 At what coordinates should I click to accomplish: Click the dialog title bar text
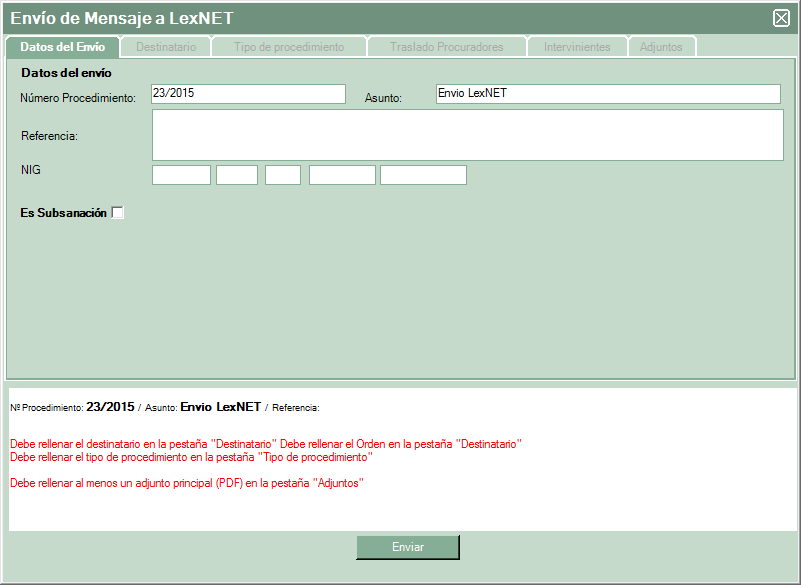[122, 18]
